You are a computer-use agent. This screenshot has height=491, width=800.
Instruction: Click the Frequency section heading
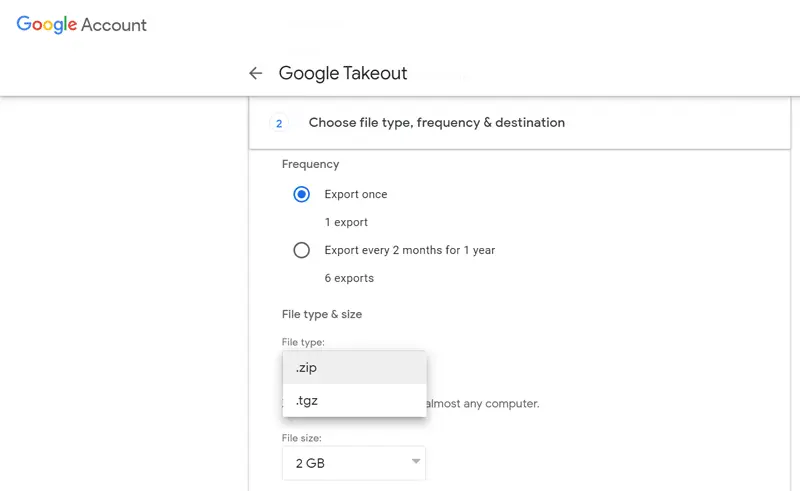pyautogui.click(x=310, y=164)
